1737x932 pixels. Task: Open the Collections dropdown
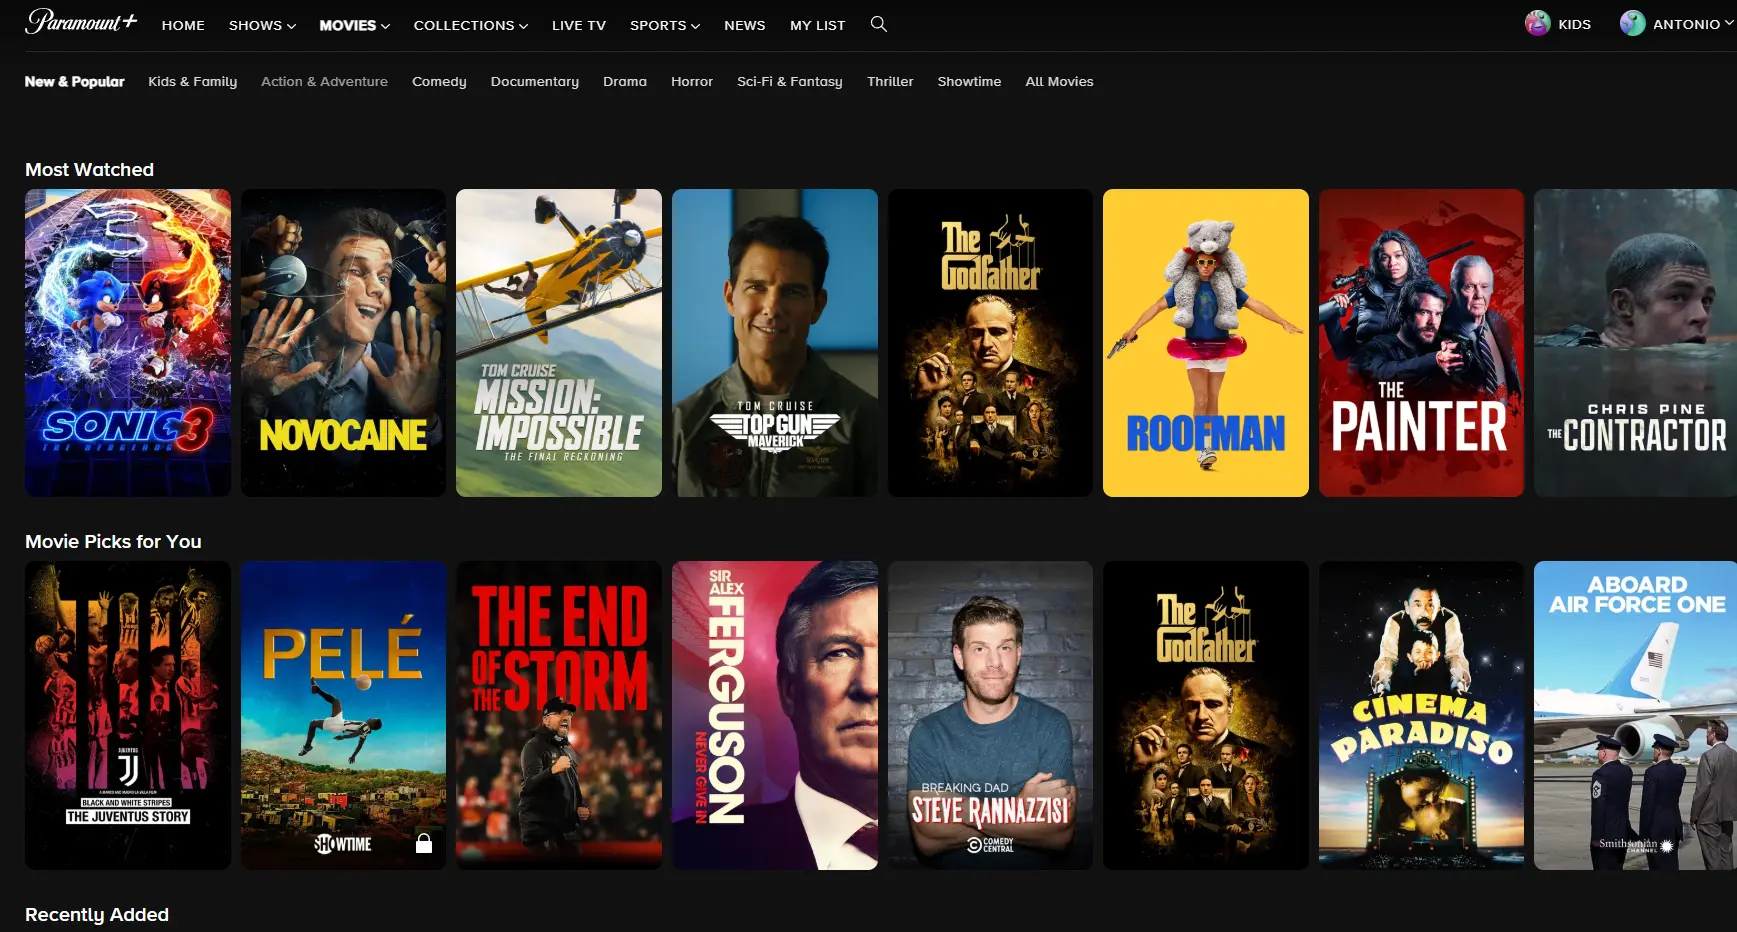point(471,25)
